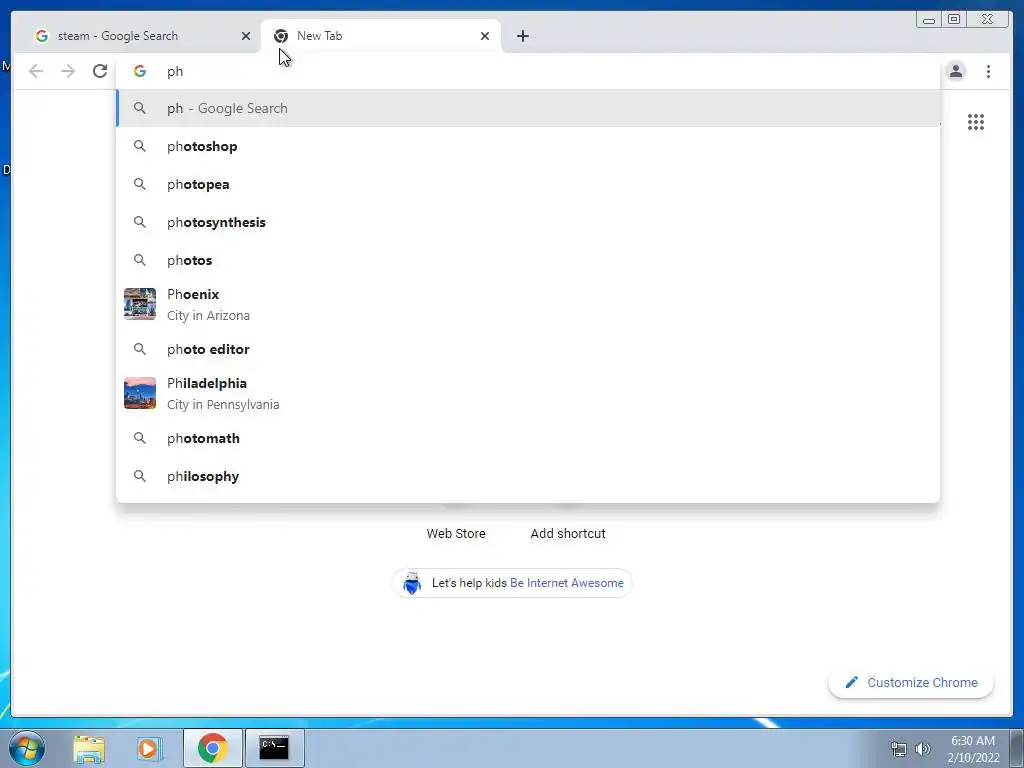The image size is (1024, 768).
Task: Select the photo editor suggestion
Action: coord(528,349)
